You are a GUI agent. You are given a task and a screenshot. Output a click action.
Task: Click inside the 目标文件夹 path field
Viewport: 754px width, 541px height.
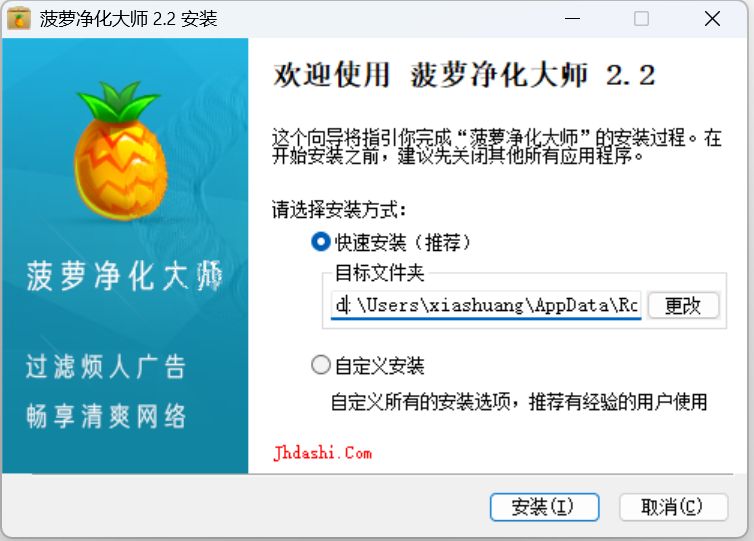pyautogui.click(x=486, y=305)
